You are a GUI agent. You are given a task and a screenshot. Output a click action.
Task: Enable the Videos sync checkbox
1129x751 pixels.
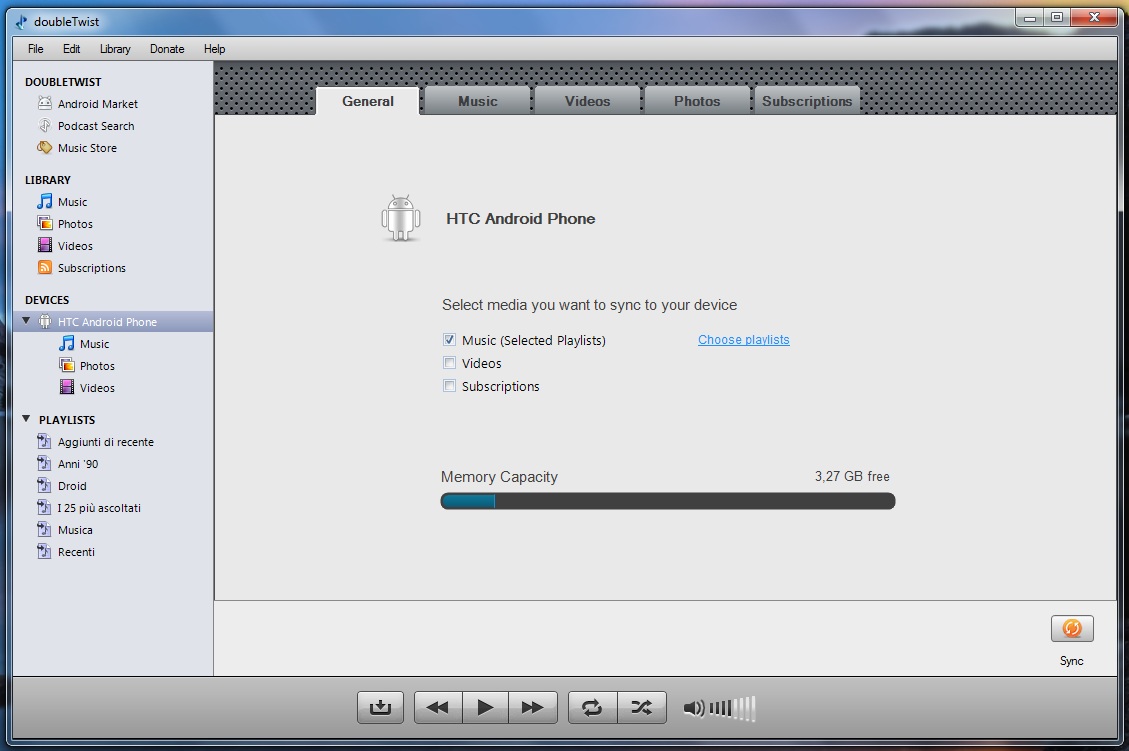pyautogui.click(x=449, y=363)
